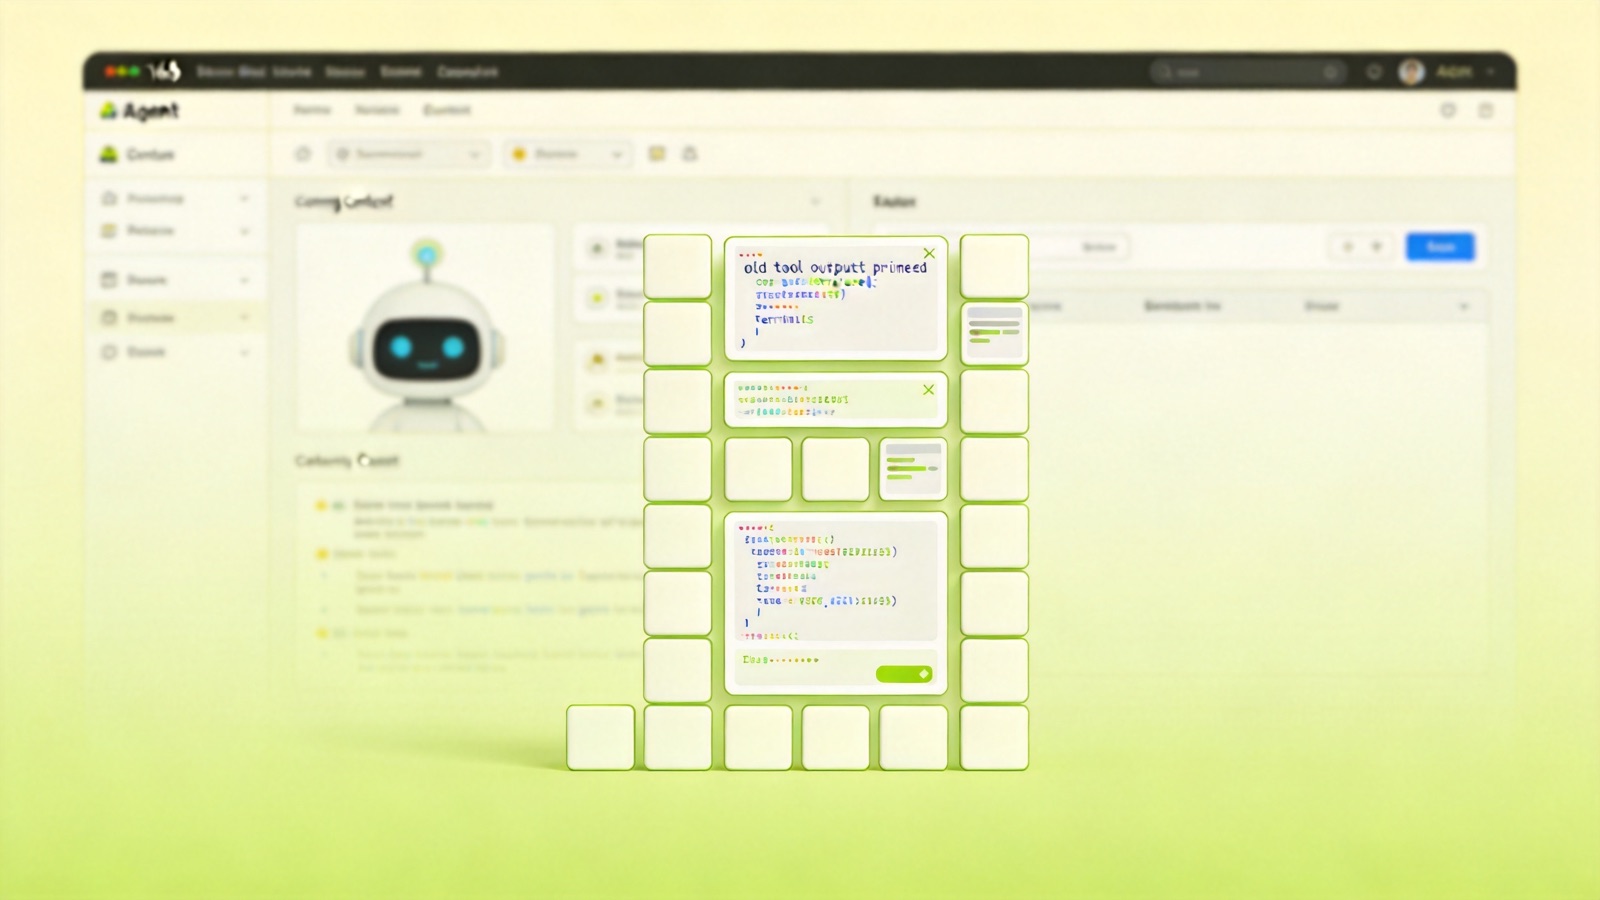Viewport: 1600px width, 900px height.
Task: Click the sidebar item with the green icon under Agent
Action: pos(138,154)
